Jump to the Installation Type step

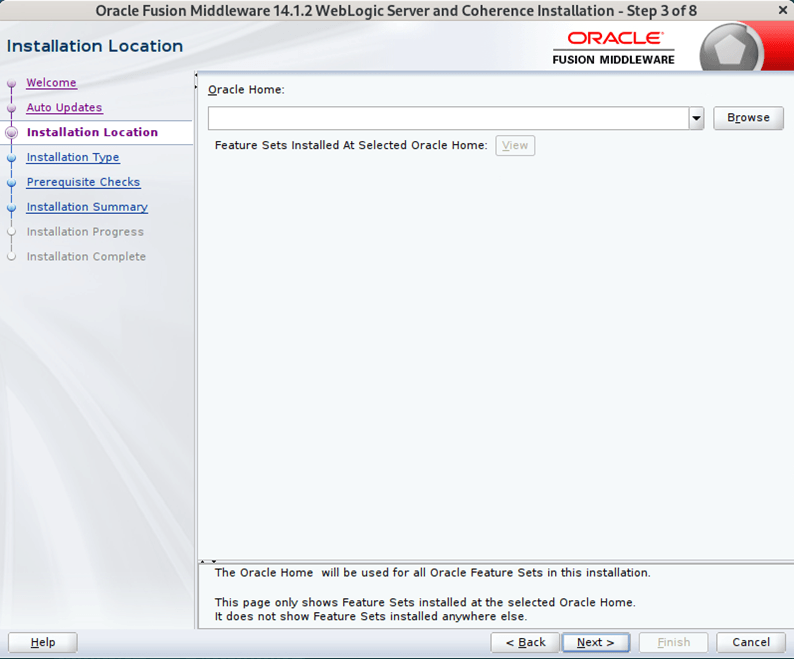pos(73,157)
